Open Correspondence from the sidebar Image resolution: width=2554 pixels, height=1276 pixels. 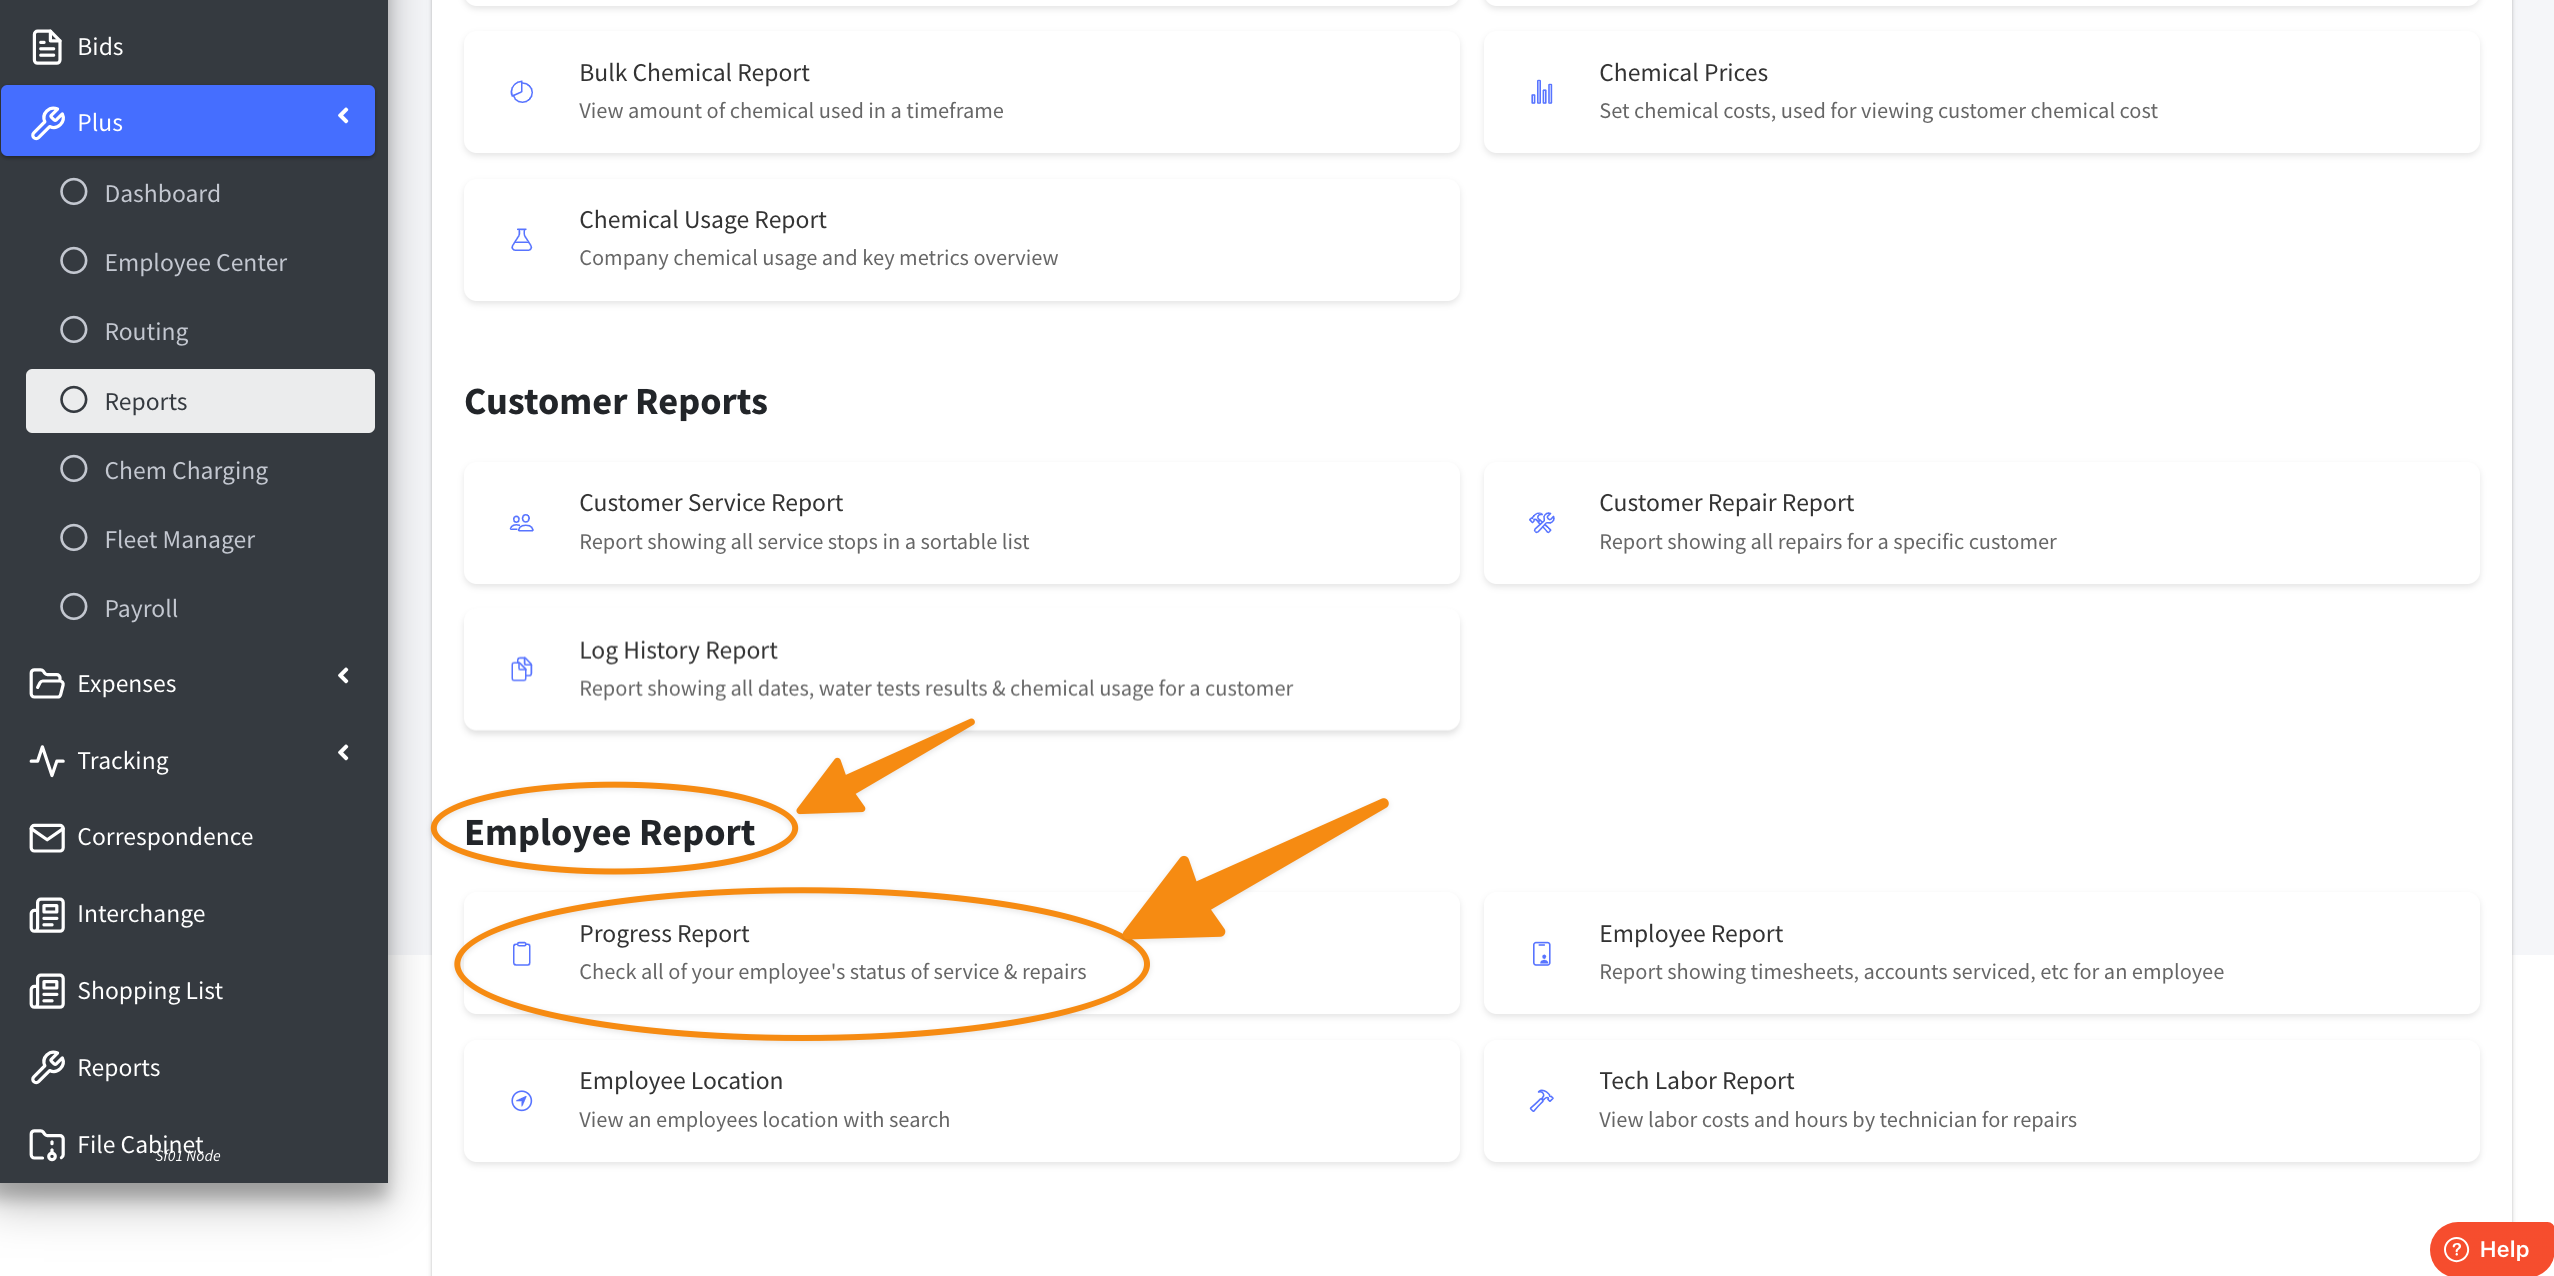coord(165,836)
